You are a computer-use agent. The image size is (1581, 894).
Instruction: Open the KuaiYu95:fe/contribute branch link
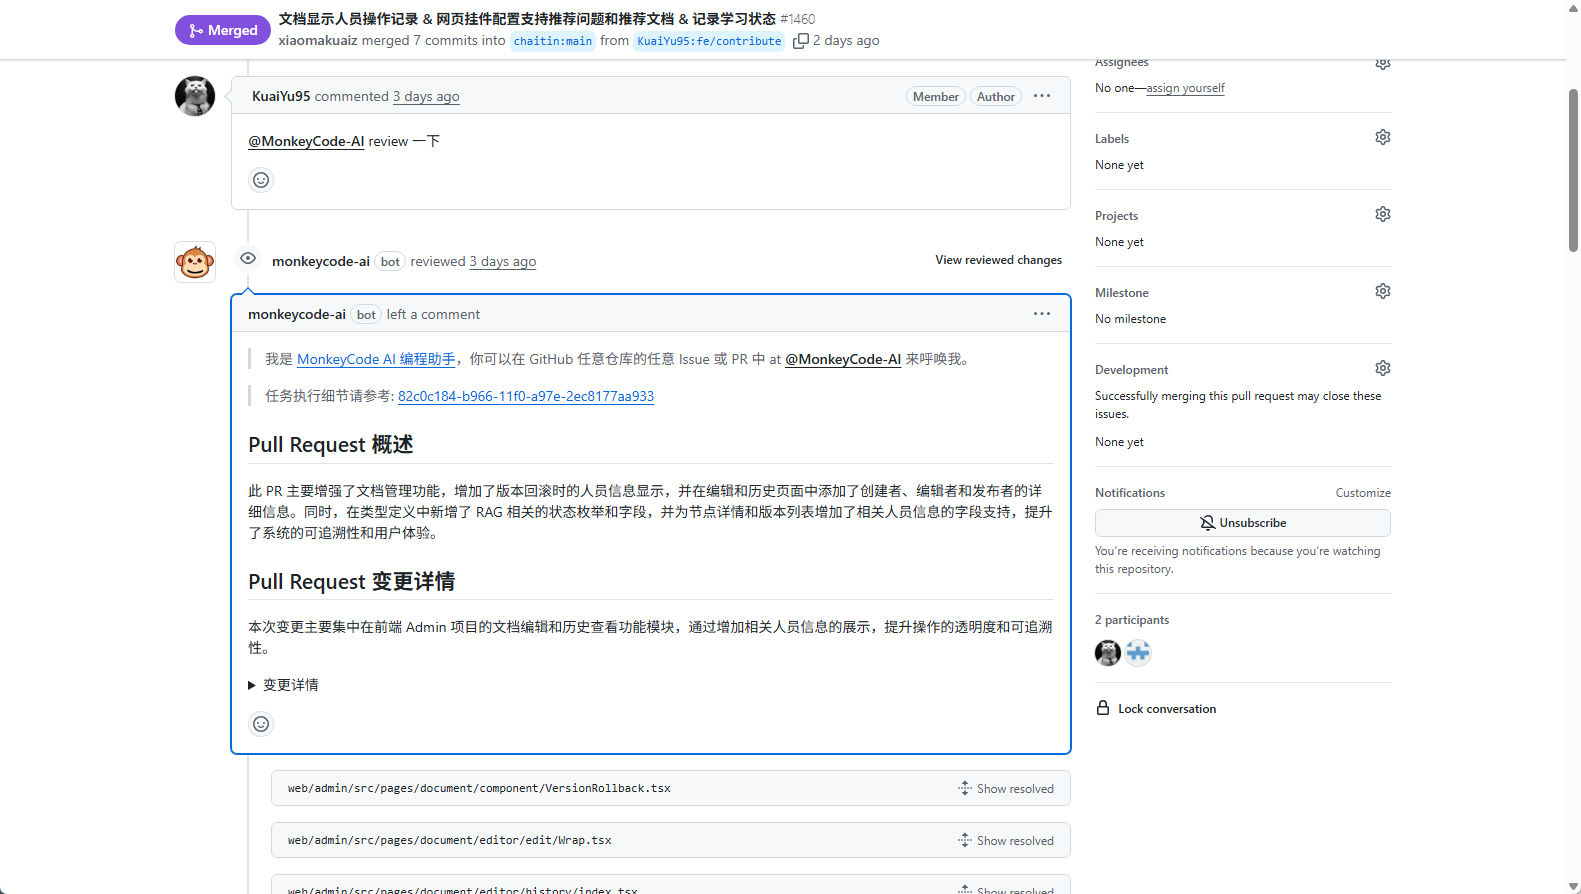[709, 41]
